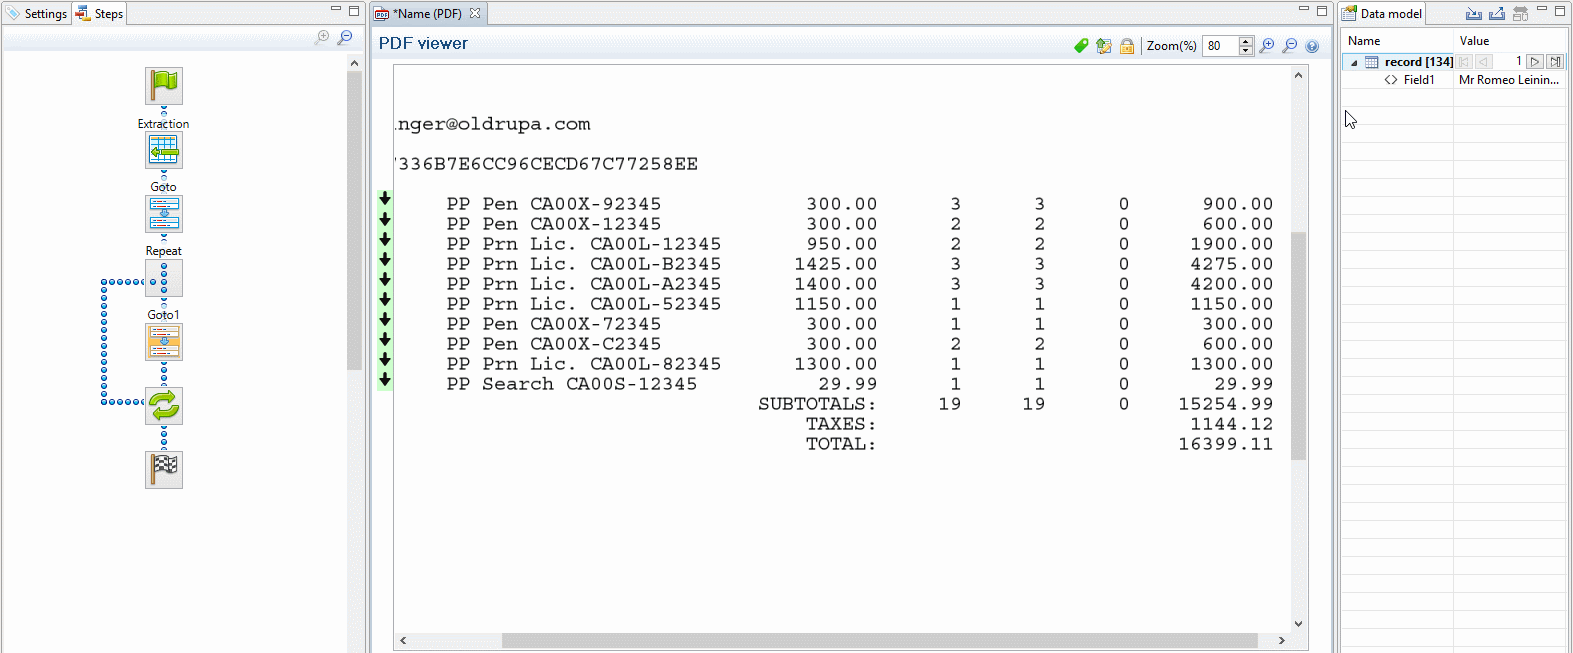Image resolution: width=1573 pixels, height=653 pixels.
Task: Click the green start flag step
Action: 164,86
